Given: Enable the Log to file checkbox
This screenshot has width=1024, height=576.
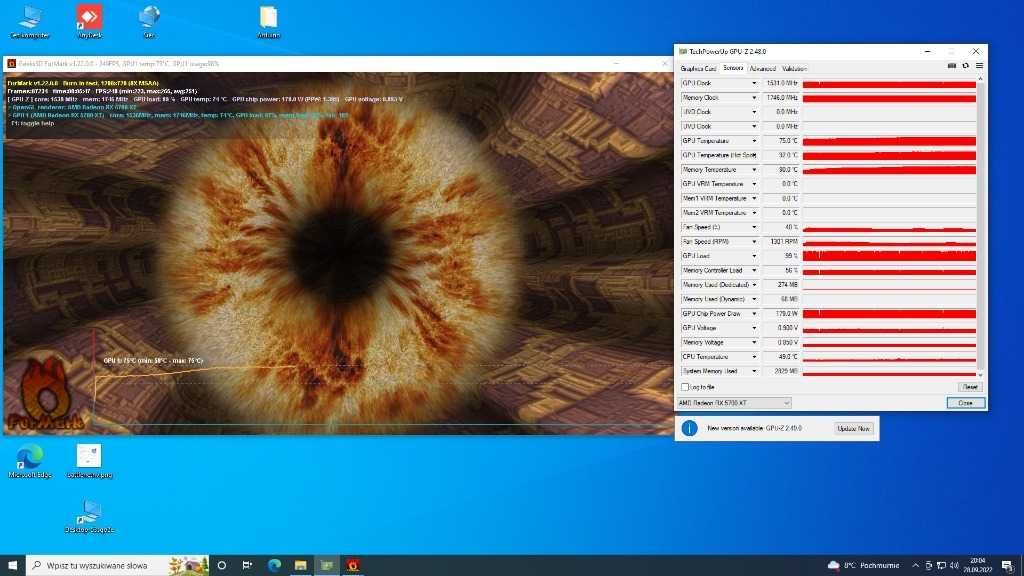Looking at the screenshot, I should pyautogui.click(x=684, y=387).
